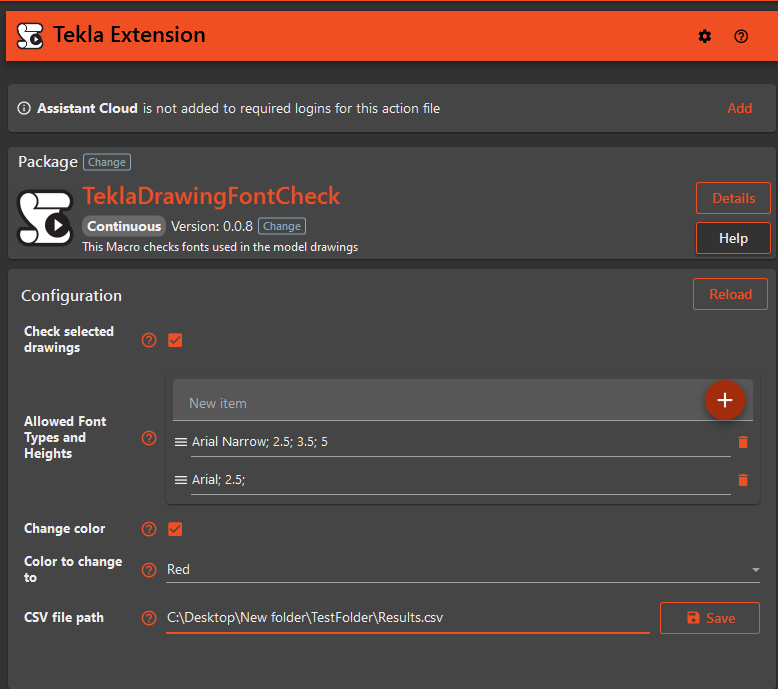Open the settings gear in header

(705, 36)
